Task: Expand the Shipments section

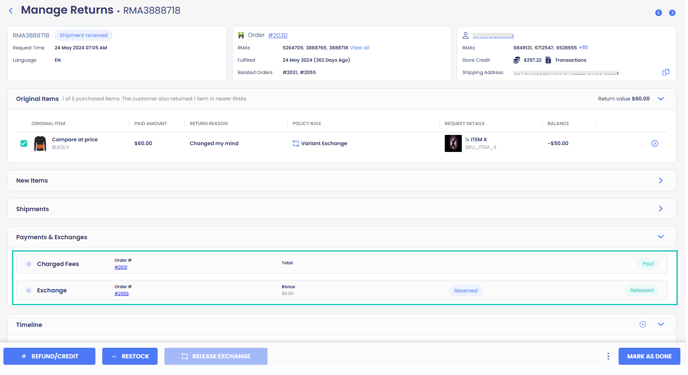Action: tap(661, 209)
